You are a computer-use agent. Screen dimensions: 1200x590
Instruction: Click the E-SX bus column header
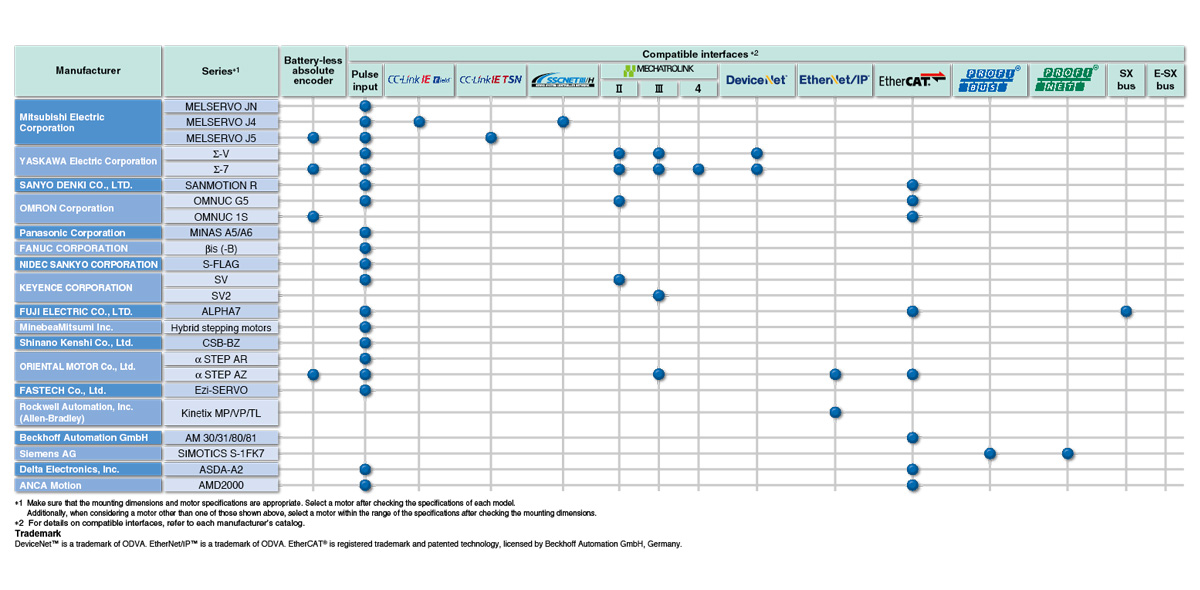[x=1165, y=80]
